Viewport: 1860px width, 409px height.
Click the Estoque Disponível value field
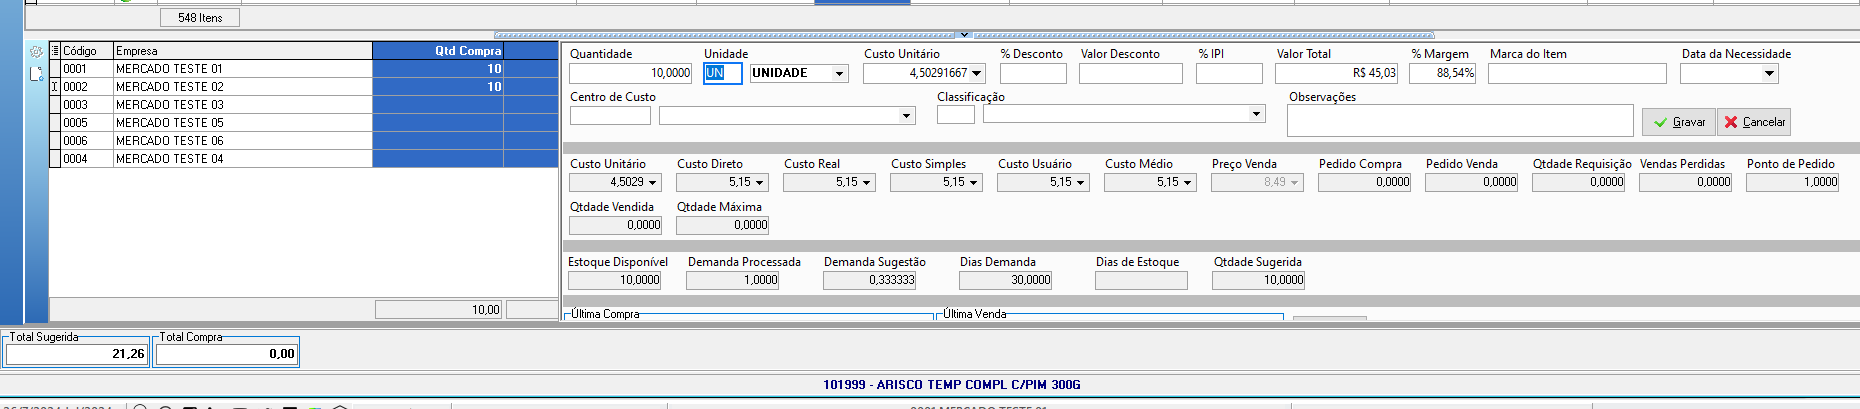(x=615, y=280)
